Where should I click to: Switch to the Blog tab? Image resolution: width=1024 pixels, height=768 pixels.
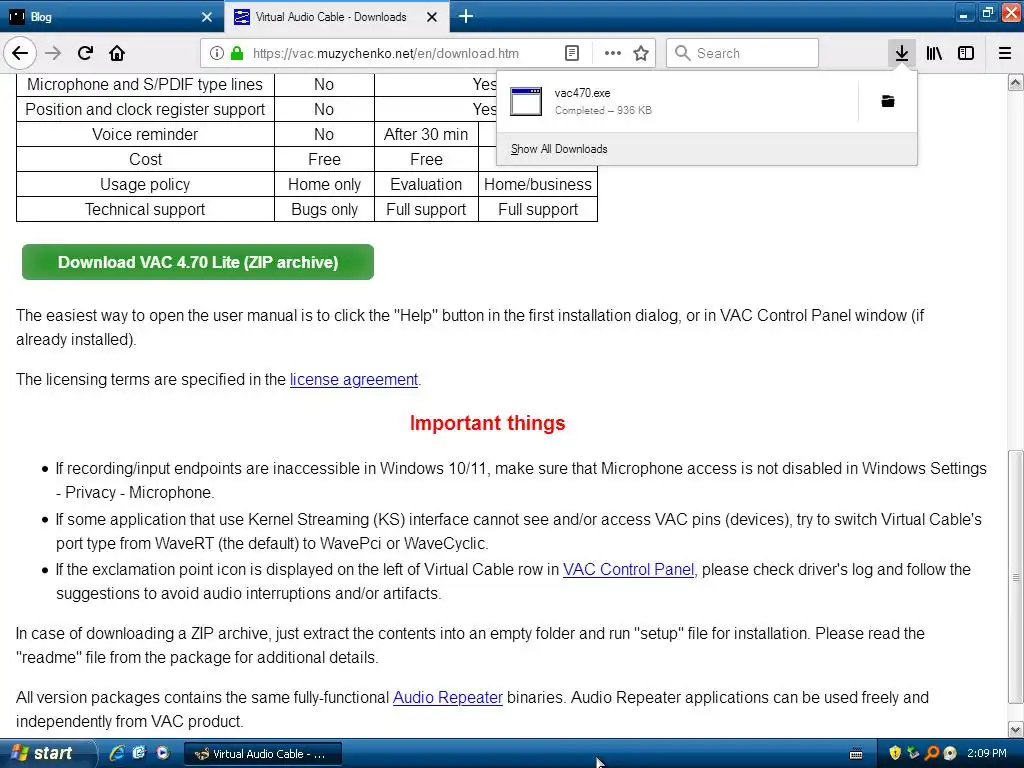click(112, 17)
